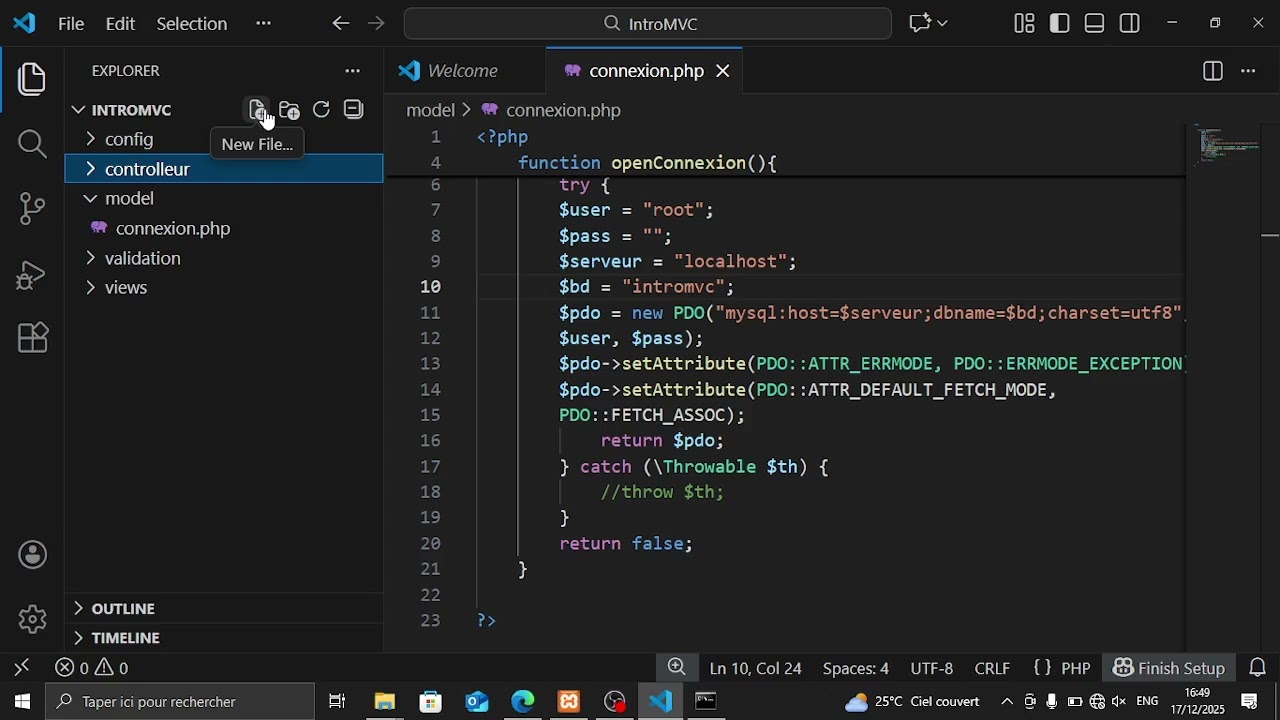This screenshot has height=720, width=1280.
Task: Open the File menu
Action: (71, 23)
